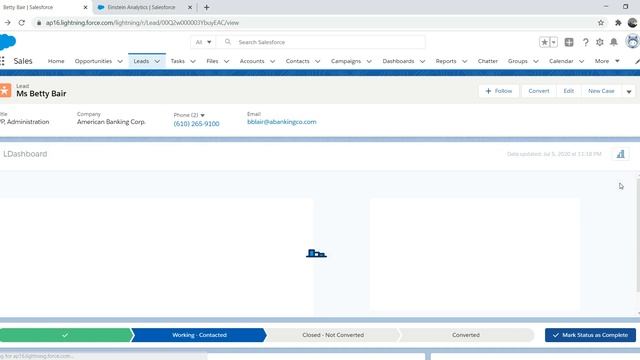This screenshot has height=360, width=640.
Task: Expand the Files tab chevron
Action: click(x=227, y=61)
